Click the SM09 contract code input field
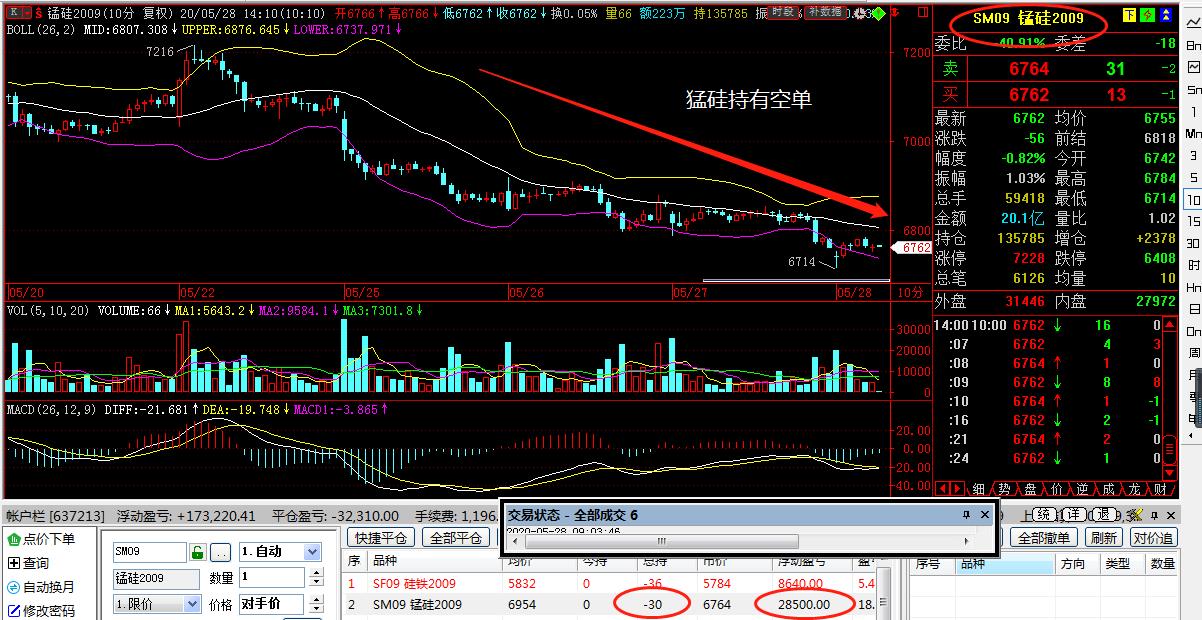Image resolution: width=1202 pixels, height=620 pixels. 149,552
